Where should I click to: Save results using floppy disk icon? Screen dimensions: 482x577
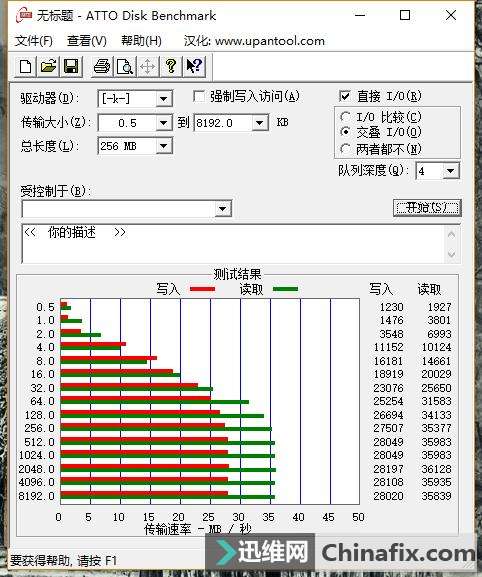click(71, 67)
